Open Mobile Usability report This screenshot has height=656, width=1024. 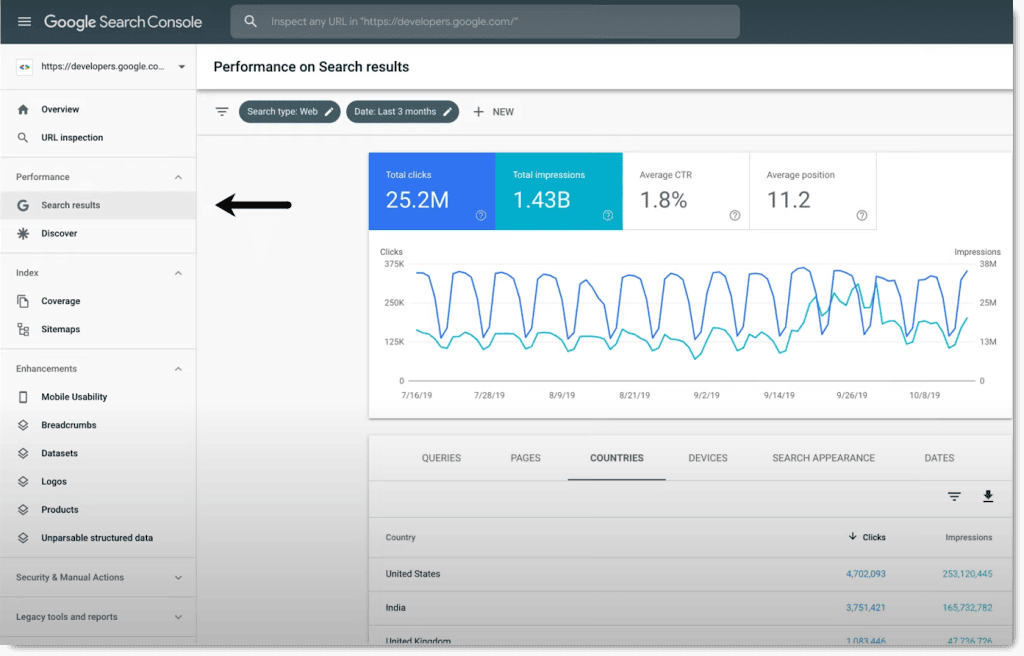click(x=98, y=397)
